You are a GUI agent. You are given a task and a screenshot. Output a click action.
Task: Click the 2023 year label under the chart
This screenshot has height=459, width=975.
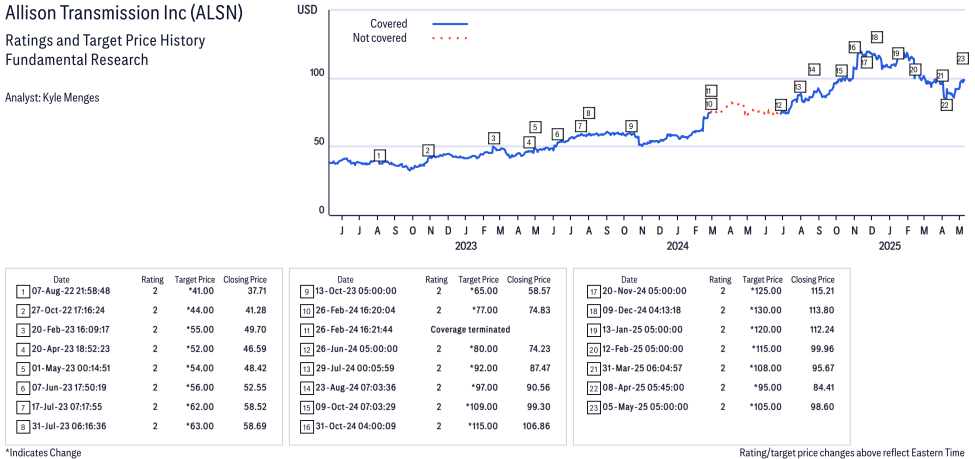pos(466,246)
